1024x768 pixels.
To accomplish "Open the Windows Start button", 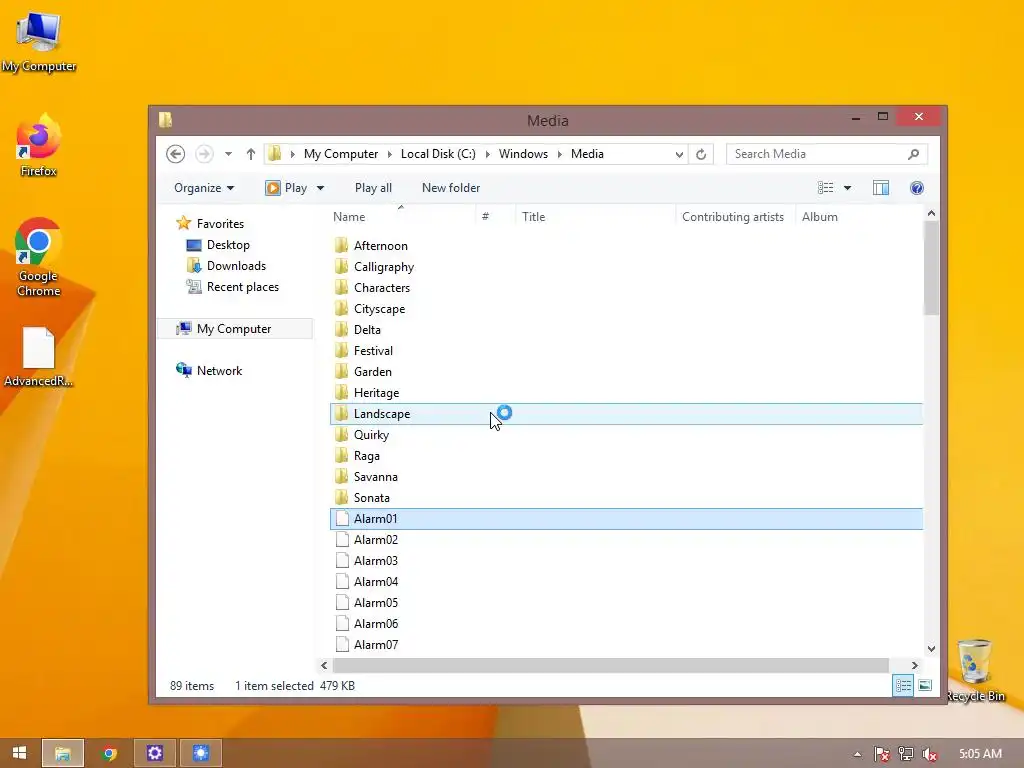I will pos(19,753).
